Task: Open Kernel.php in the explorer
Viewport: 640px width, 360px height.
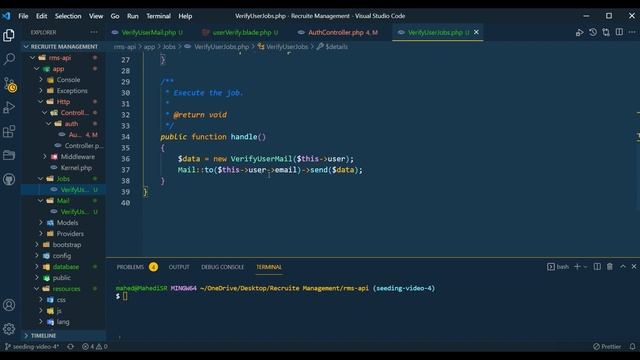Action: 63,168
